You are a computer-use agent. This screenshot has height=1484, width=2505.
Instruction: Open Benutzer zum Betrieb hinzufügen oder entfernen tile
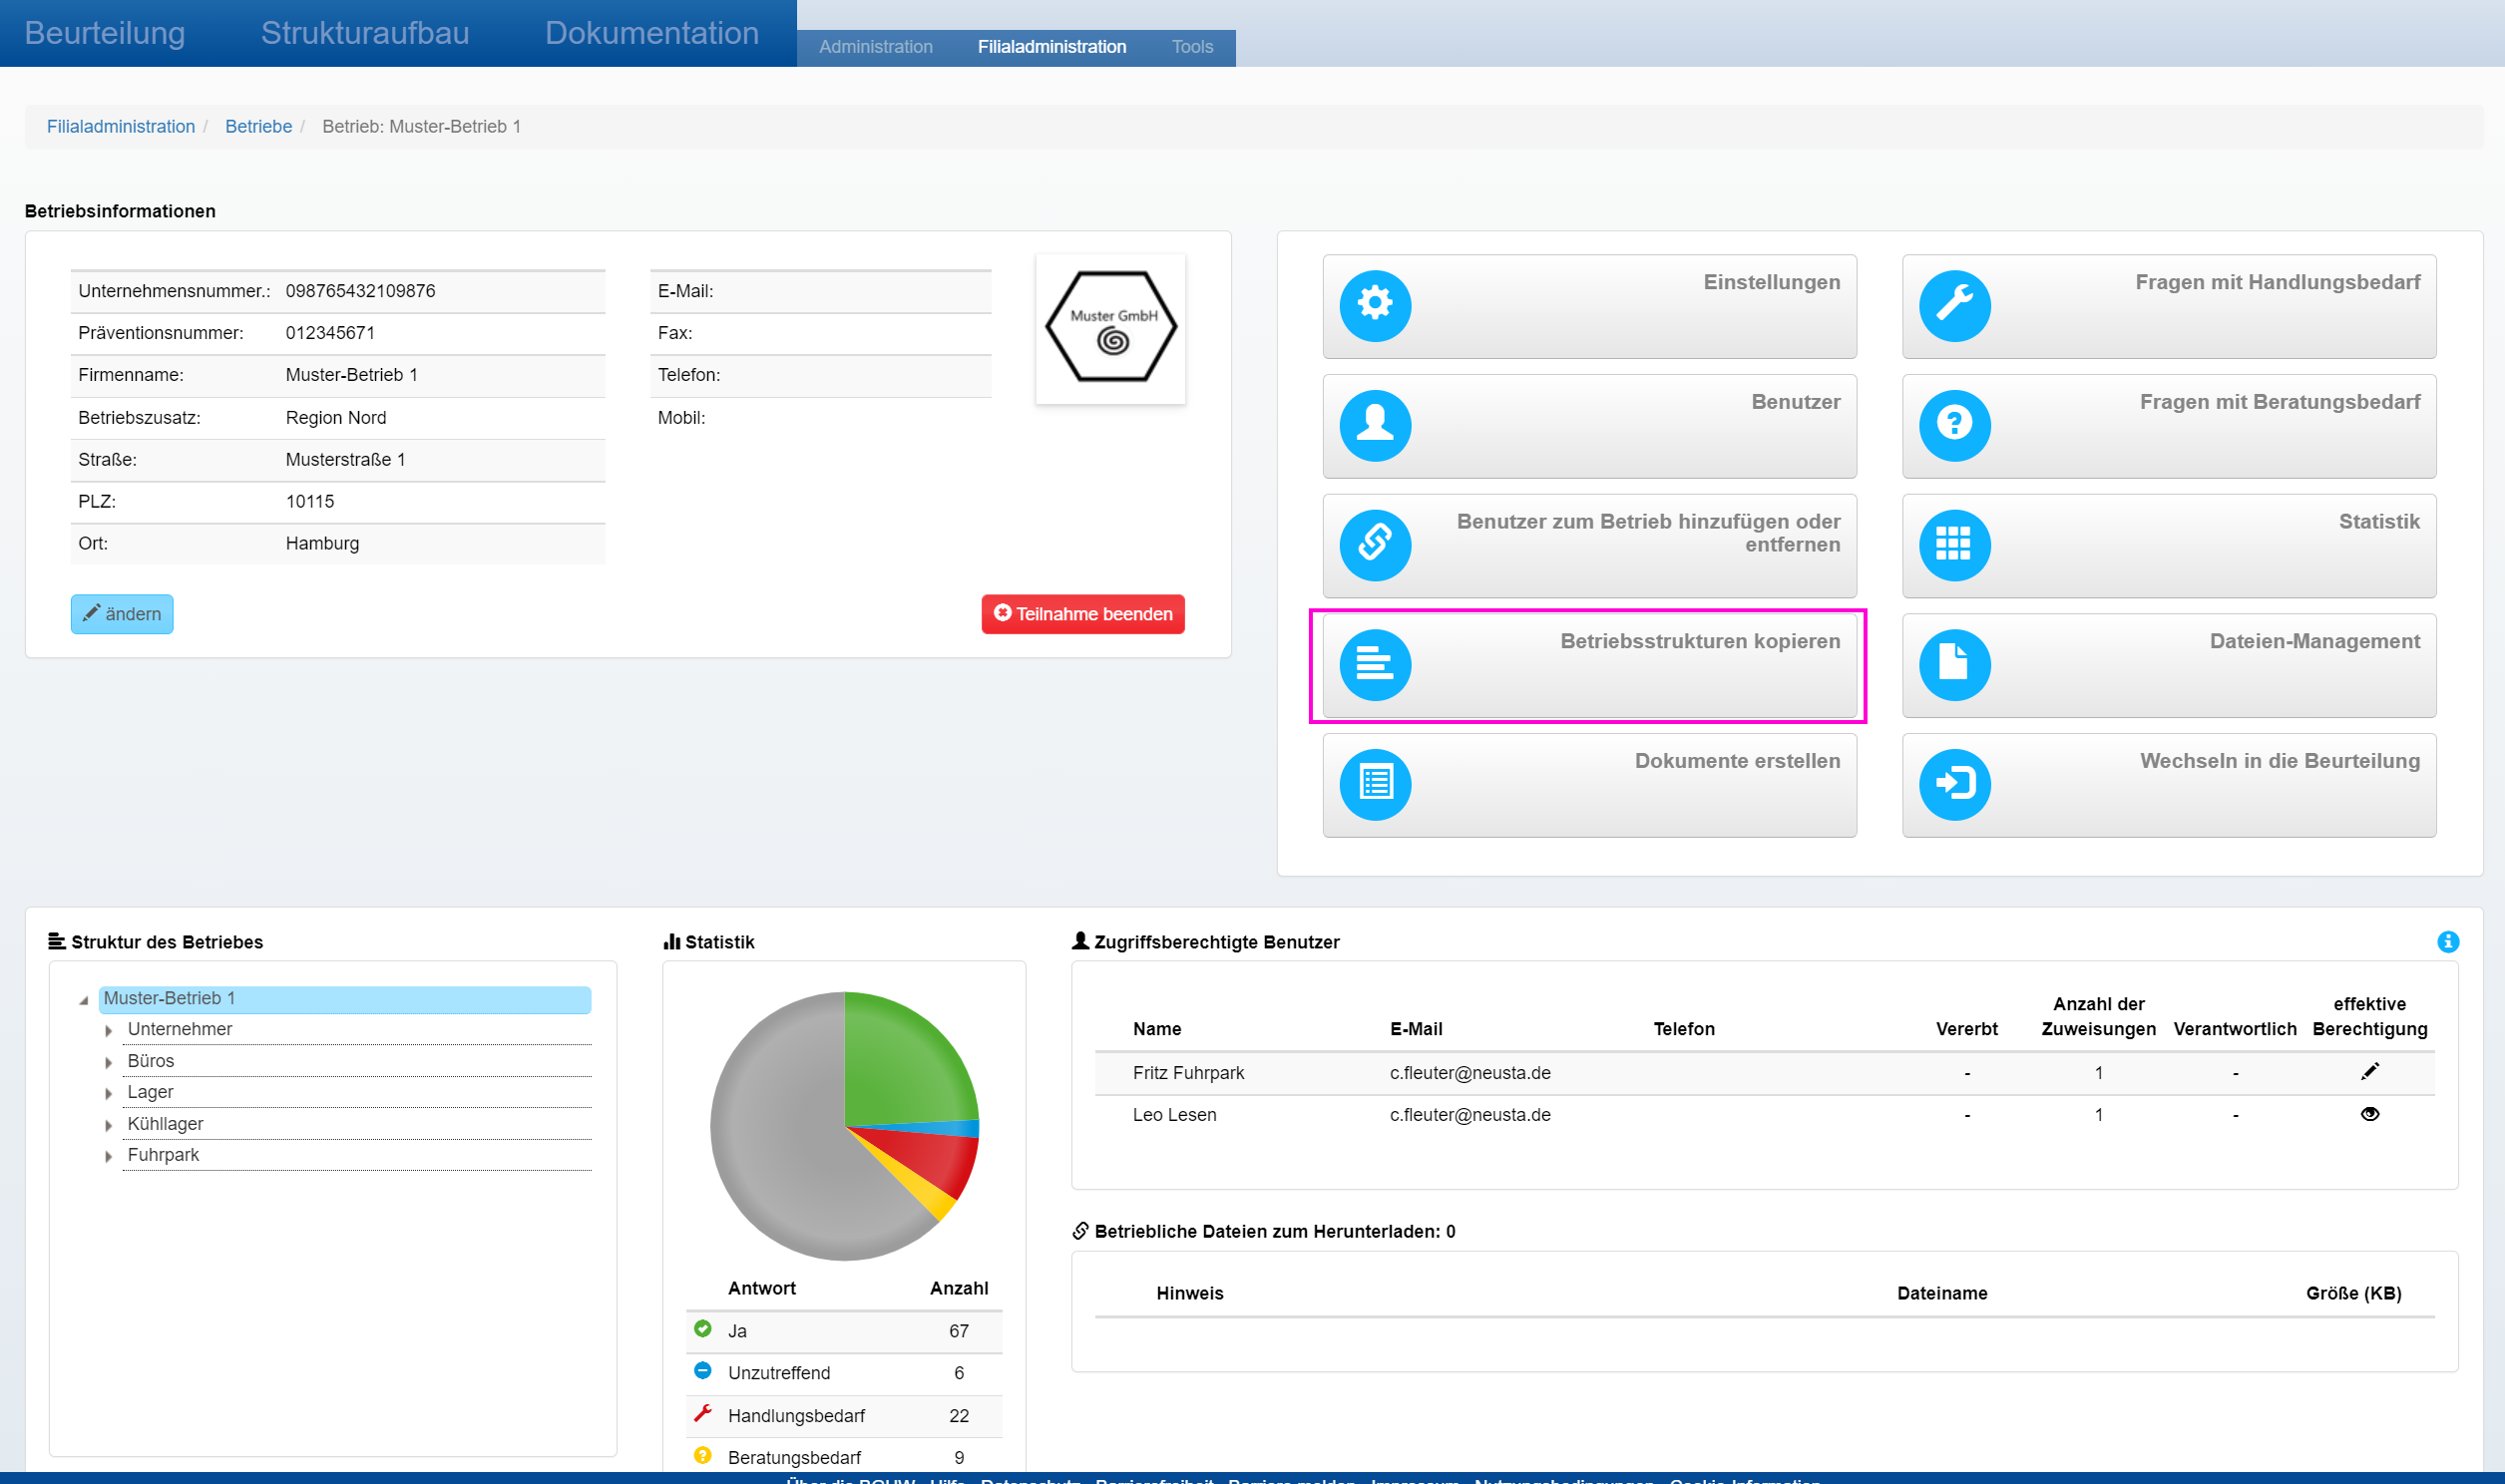1589,545
